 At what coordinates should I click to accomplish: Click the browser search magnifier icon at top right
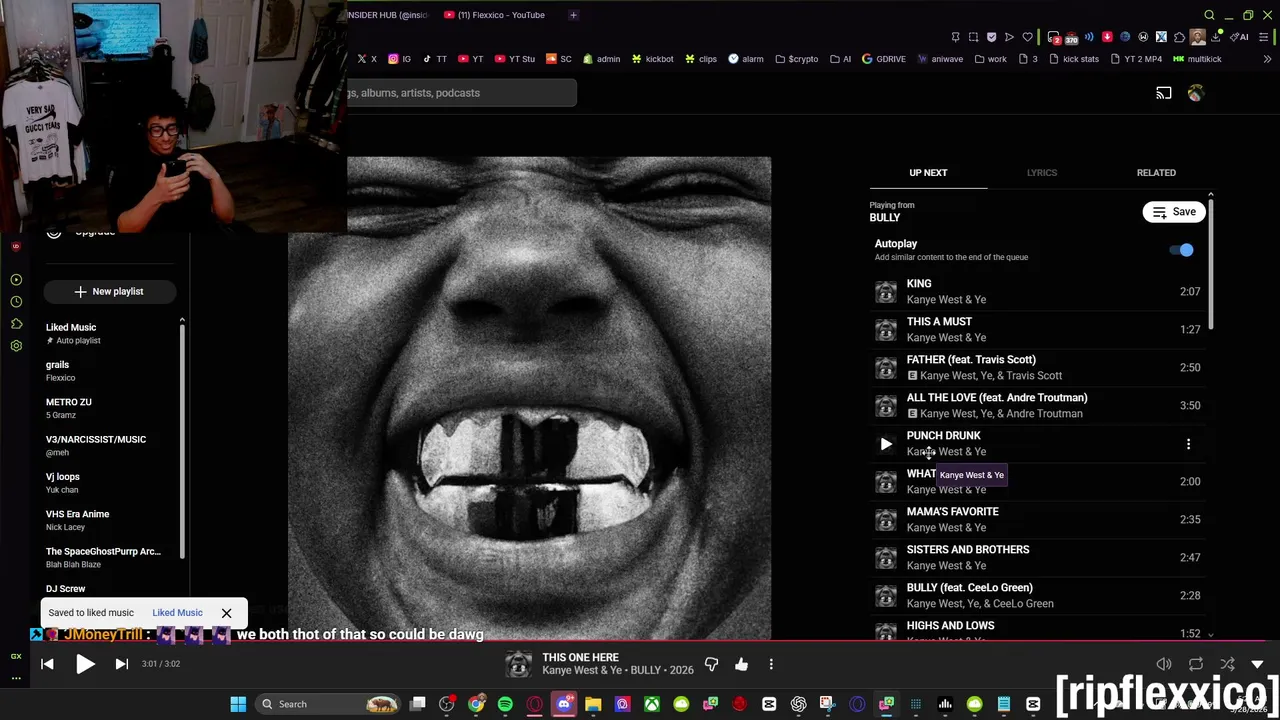1209,15
